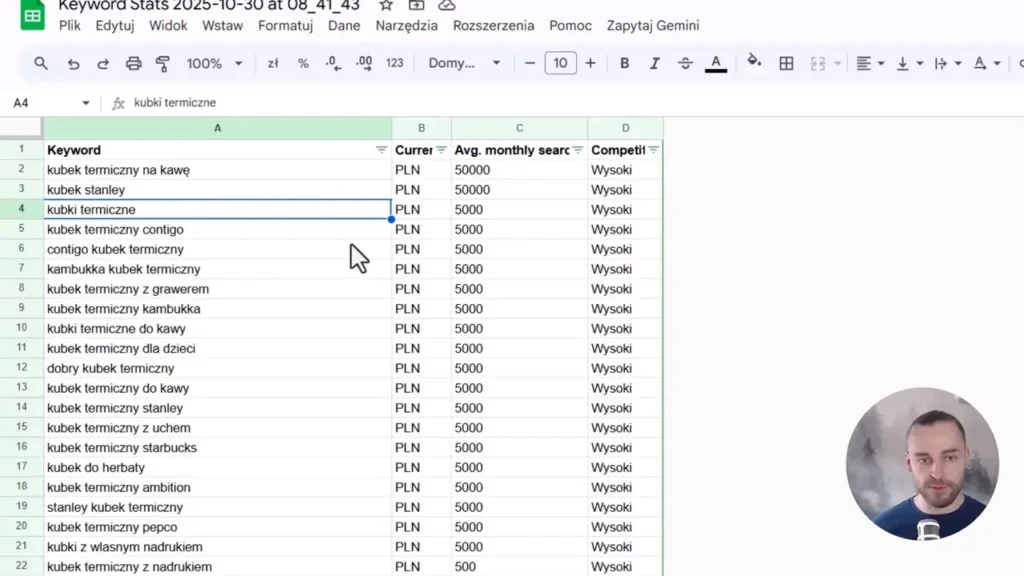
Task: Select cell 'kubki z własnym nadrukiem'
Action: (217, 547)
